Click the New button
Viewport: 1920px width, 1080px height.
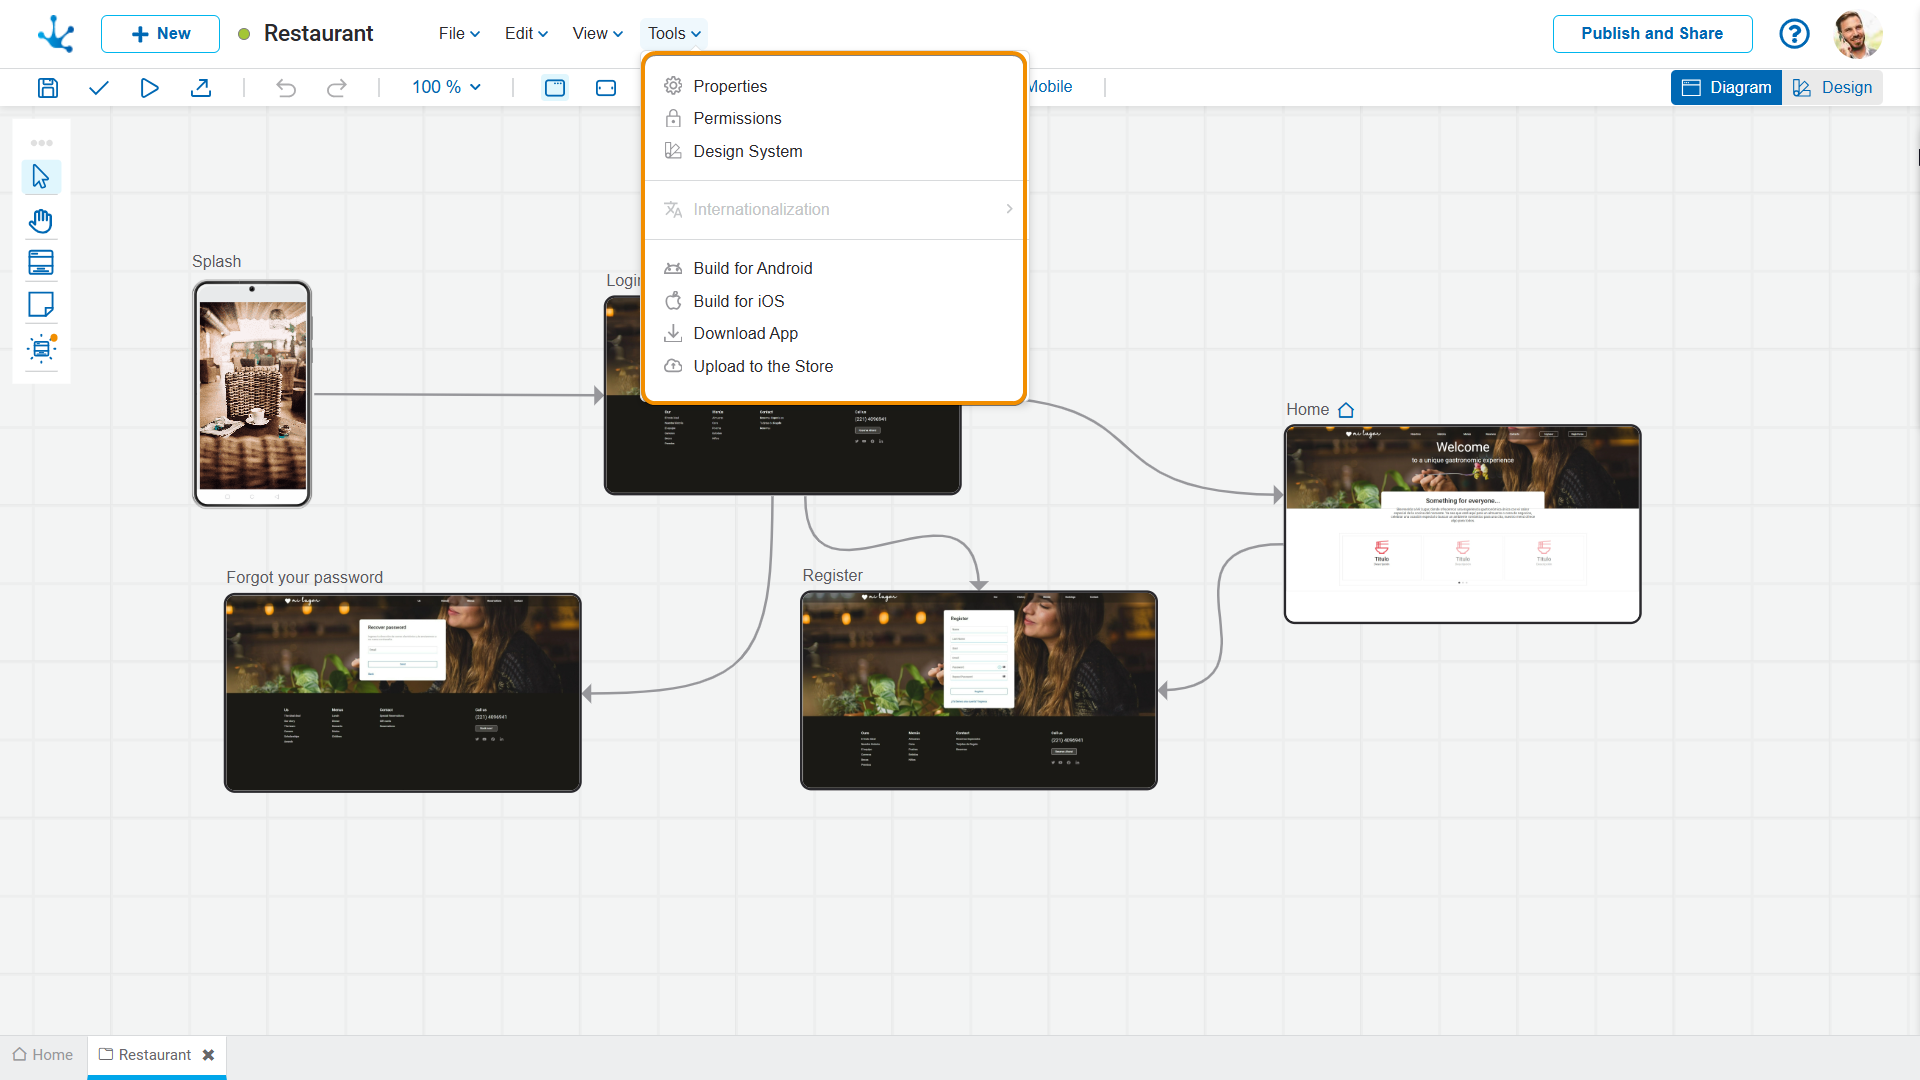click(160, 34)
